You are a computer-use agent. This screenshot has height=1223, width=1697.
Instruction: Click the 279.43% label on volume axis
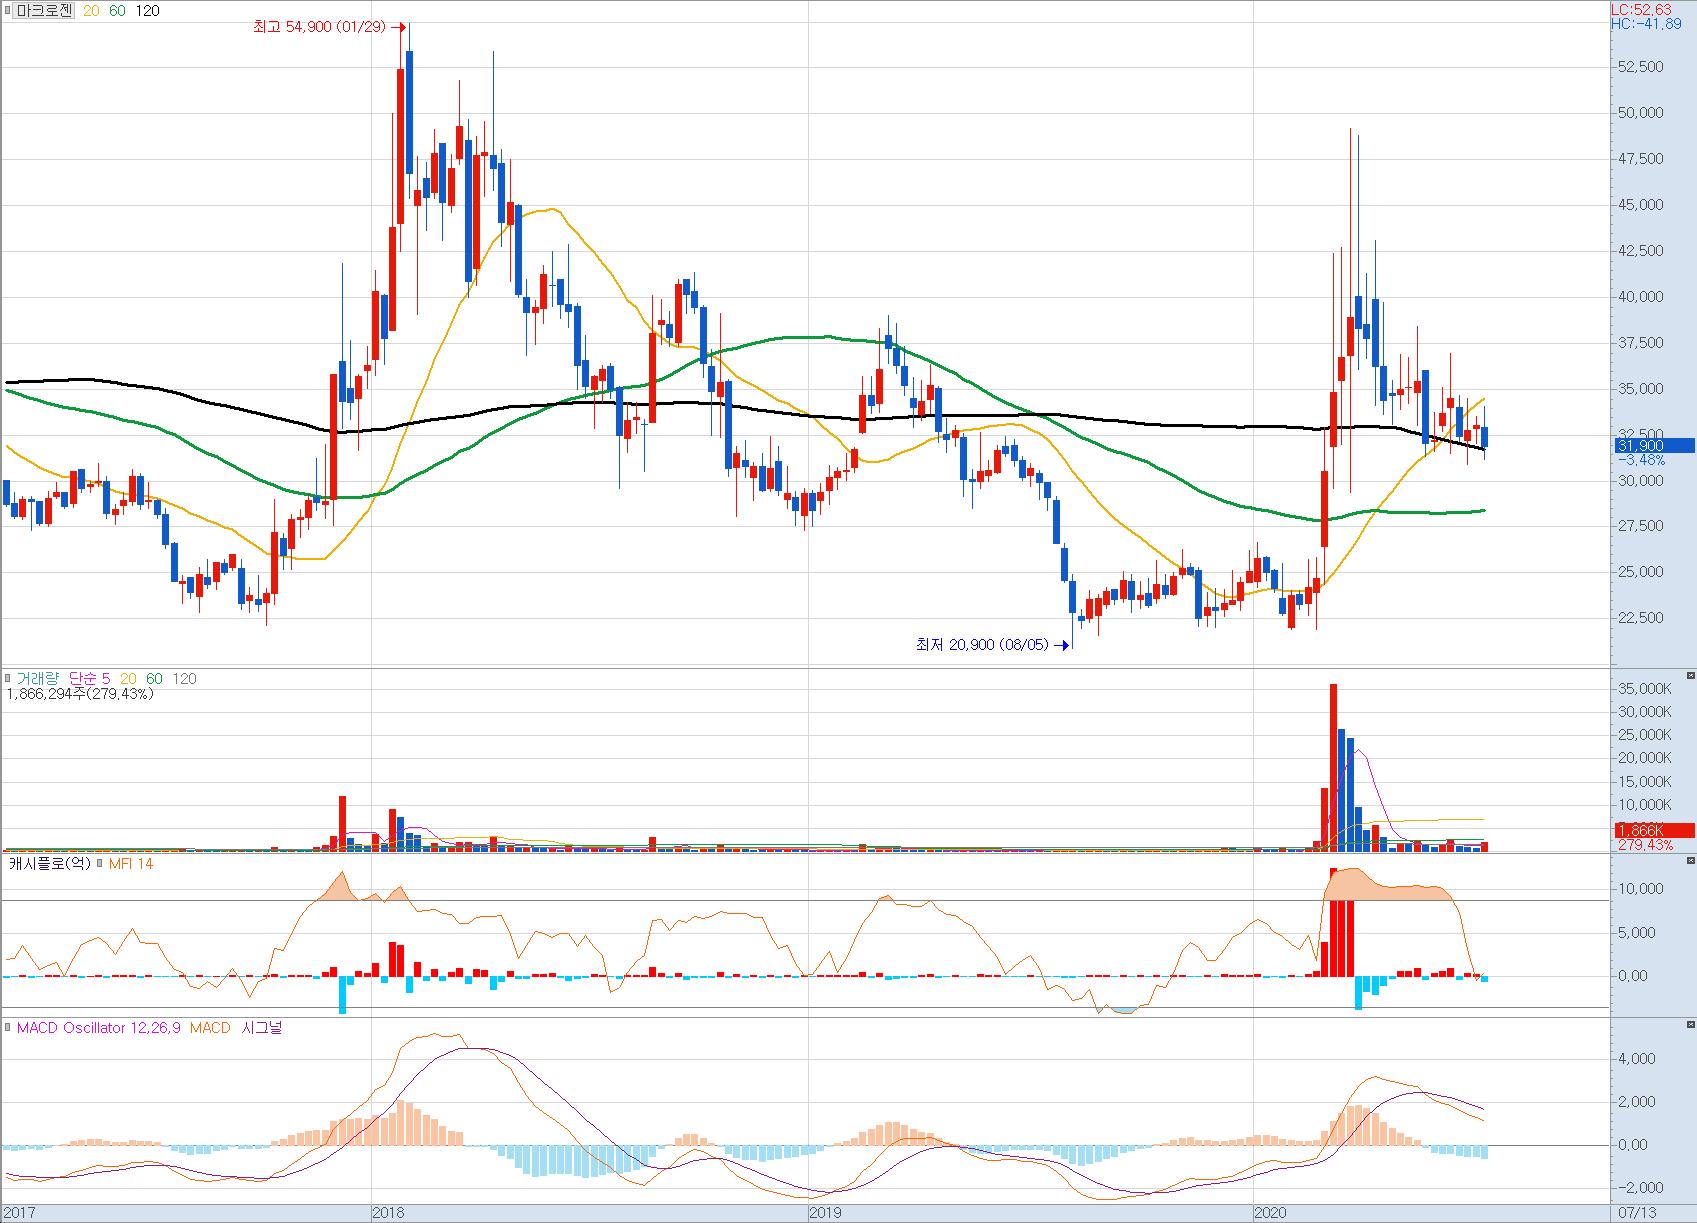coord(1645,845)
